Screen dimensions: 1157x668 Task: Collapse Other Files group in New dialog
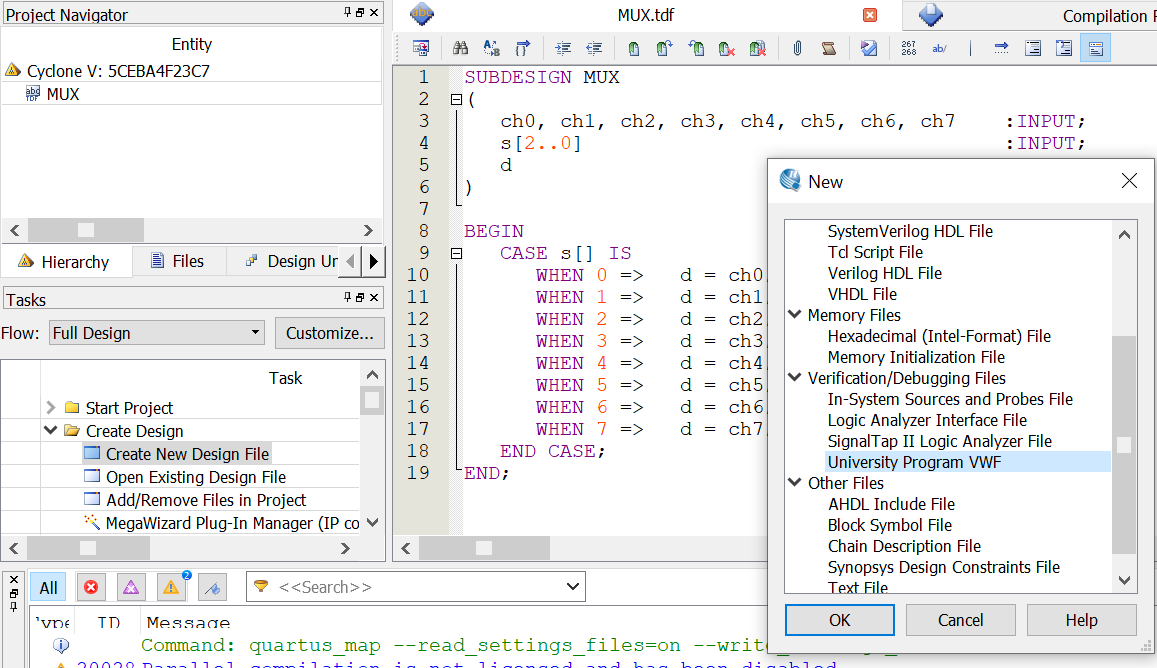pyautogui.click(x=795, y=482)
